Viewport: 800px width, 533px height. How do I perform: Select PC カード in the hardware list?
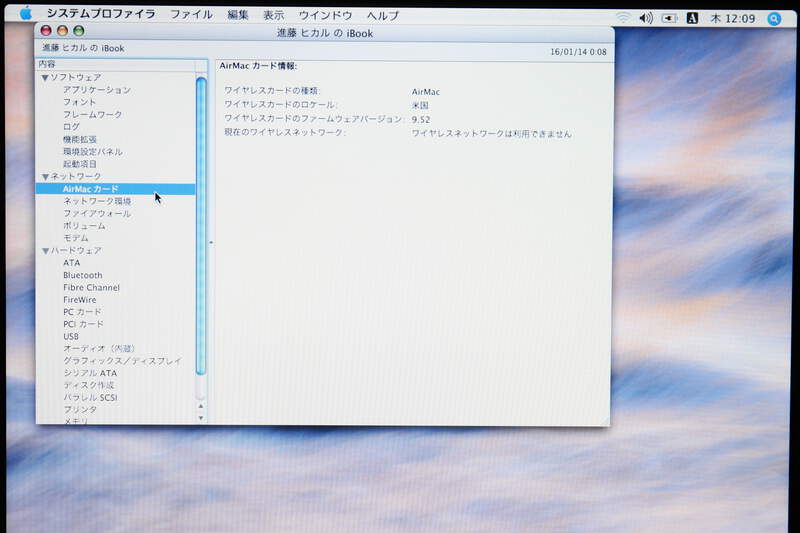coord(82,312)
